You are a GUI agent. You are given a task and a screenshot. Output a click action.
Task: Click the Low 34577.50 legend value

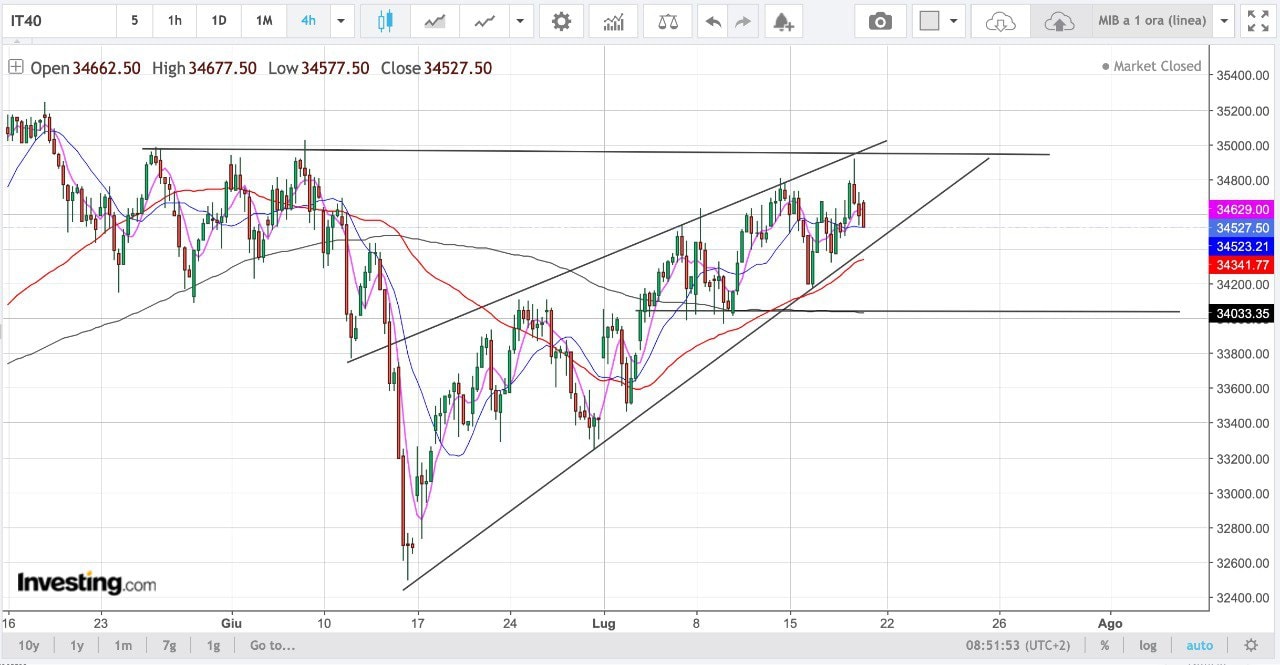[x=319, y=68]
